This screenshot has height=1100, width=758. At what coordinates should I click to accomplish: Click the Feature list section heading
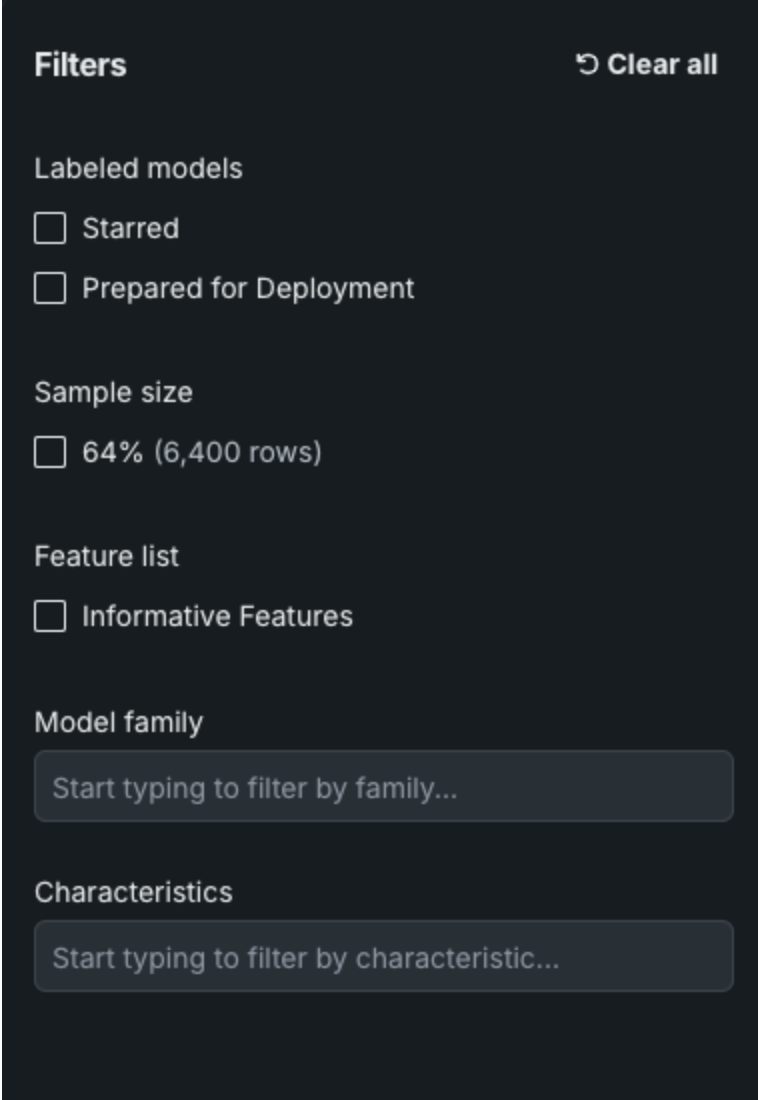pos(106,556)
